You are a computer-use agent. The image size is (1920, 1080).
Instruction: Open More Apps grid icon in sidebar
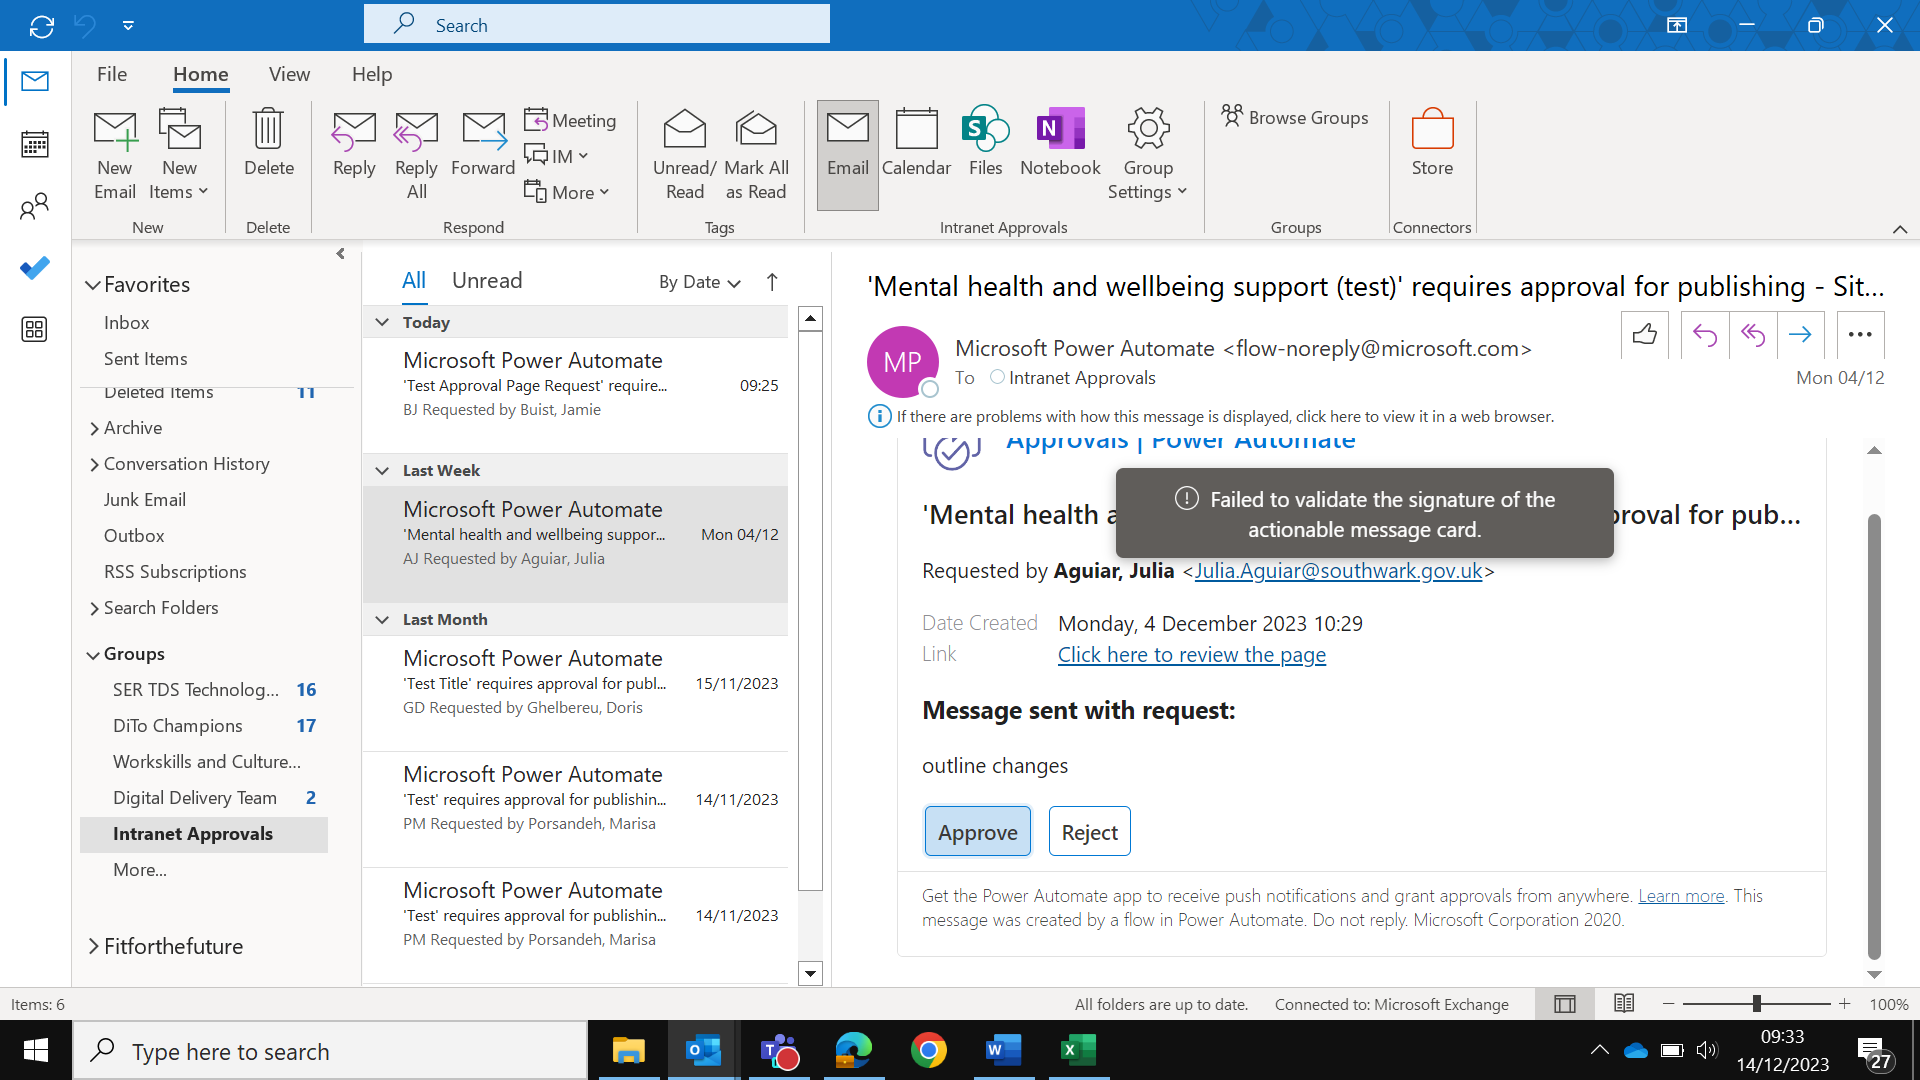click(x=35, y=329)
